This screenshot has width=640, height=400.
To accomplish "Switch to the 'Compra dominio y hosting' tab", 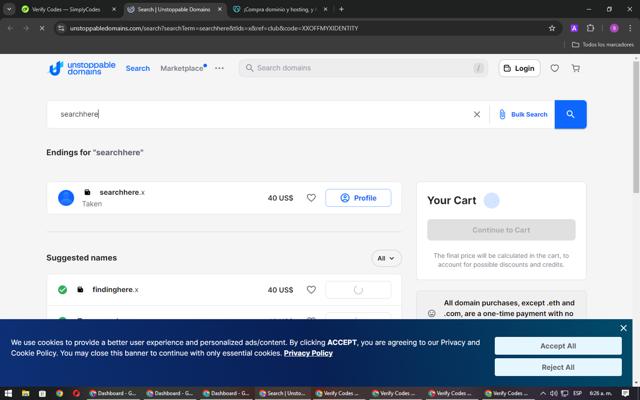I will pos(280,9).
